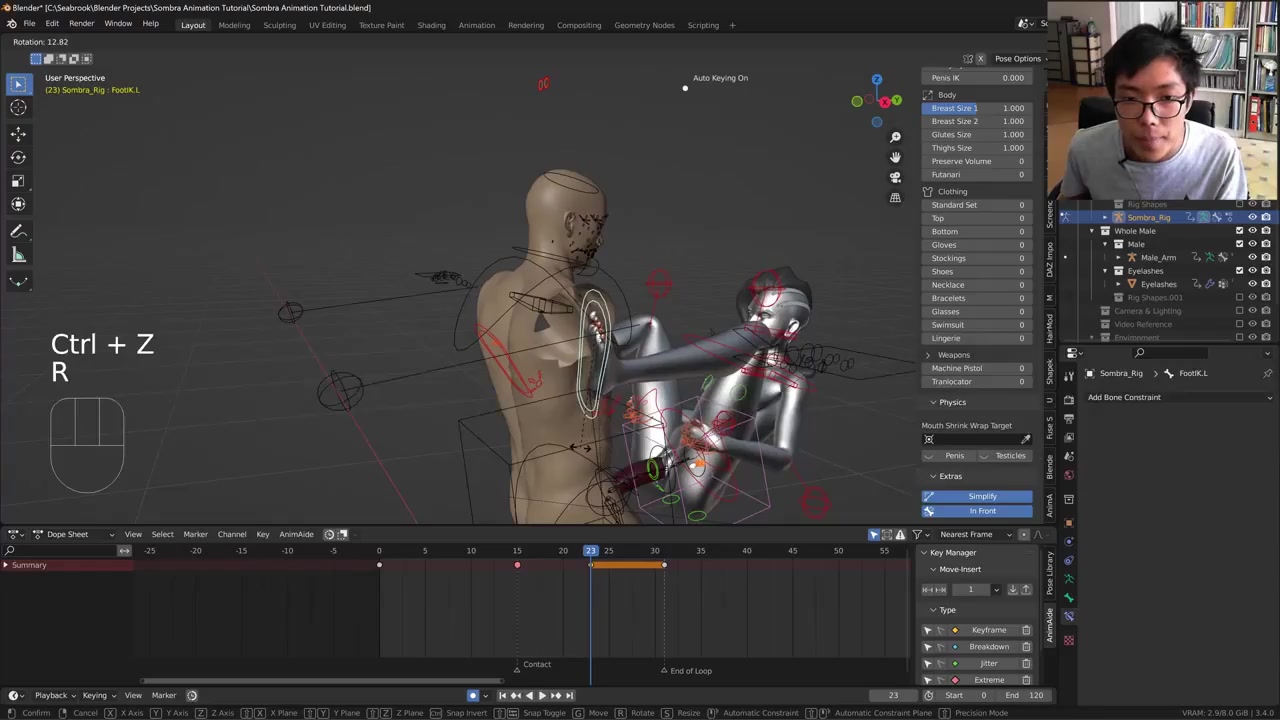1280x720 pixels.
Task: Activate the Rotate tool in the left toolbar
Action: click(18, 157)
